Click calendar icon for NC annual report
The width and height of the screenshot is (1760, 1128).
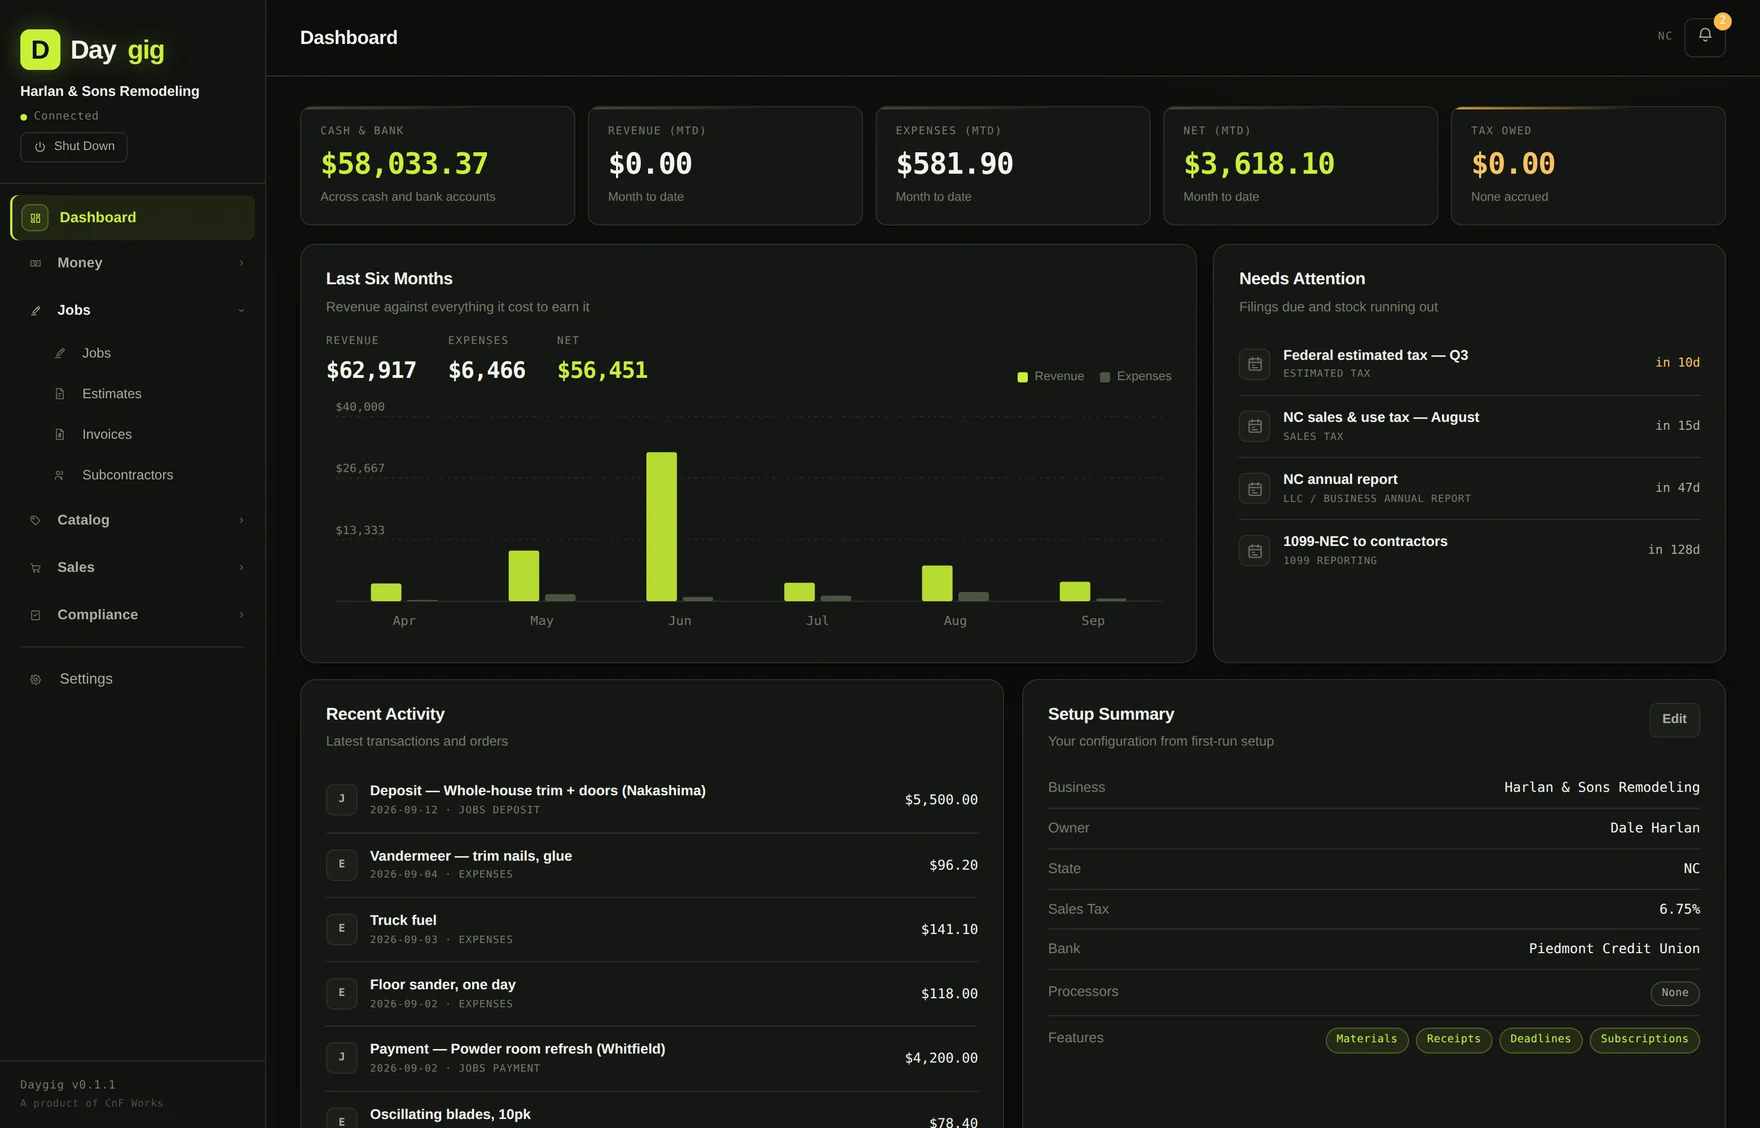(1255, 488)
